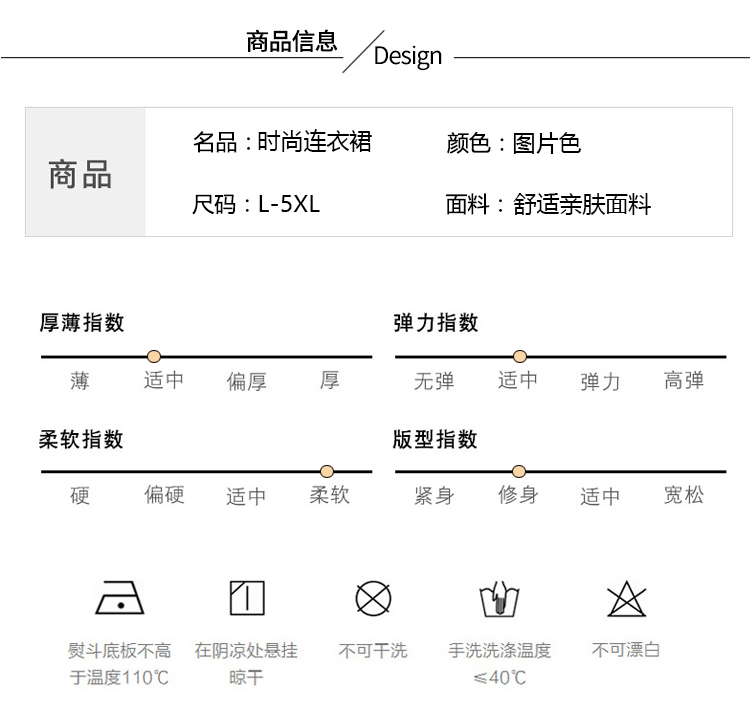The image size is (750, 707).
Task: Select 紧身 on the fit scale
Action: point(434,495)
